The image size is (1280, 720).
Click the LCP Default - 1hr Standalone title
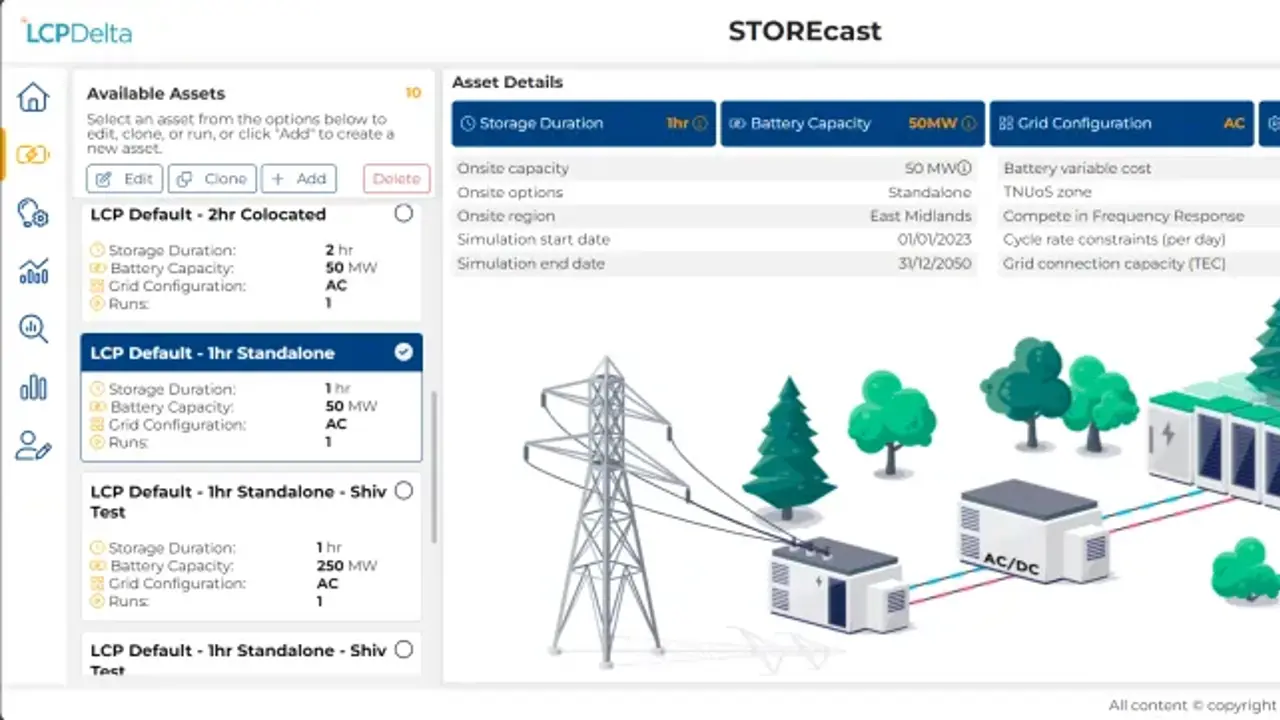(212, 353)
